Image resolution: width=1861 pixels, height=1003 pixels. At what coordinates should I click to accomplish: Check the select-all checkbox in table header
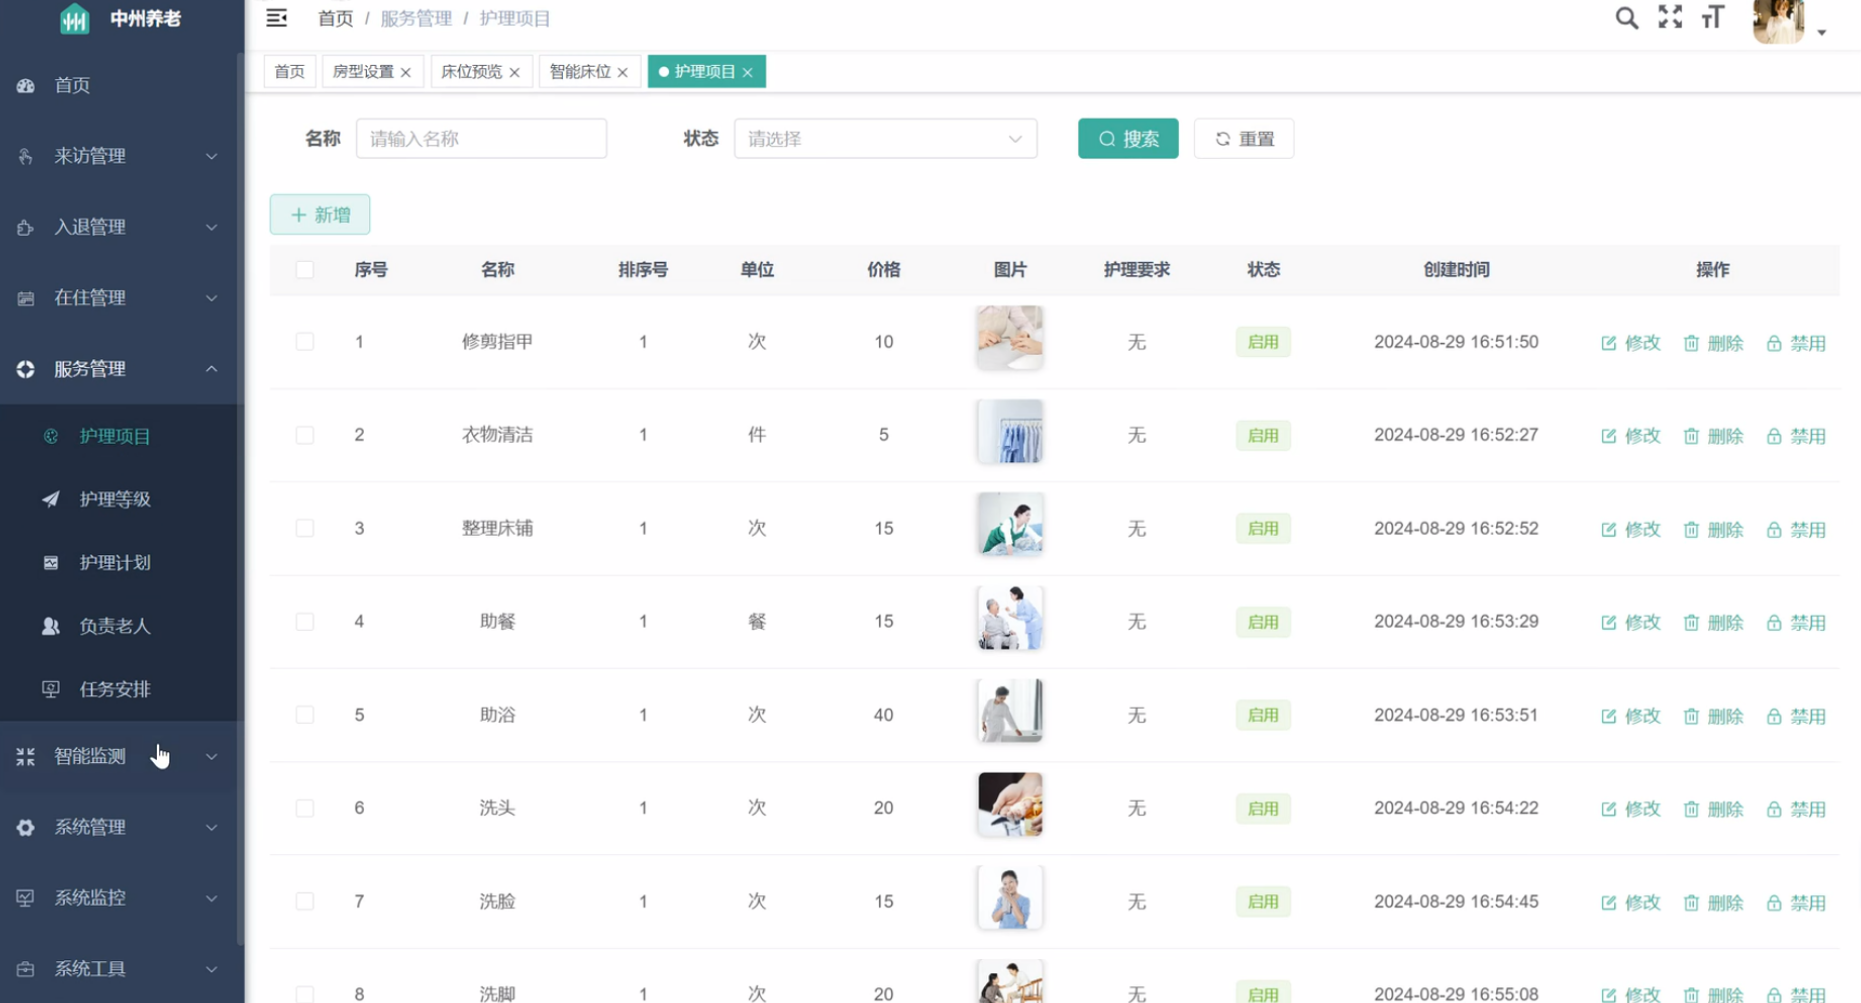305,270
